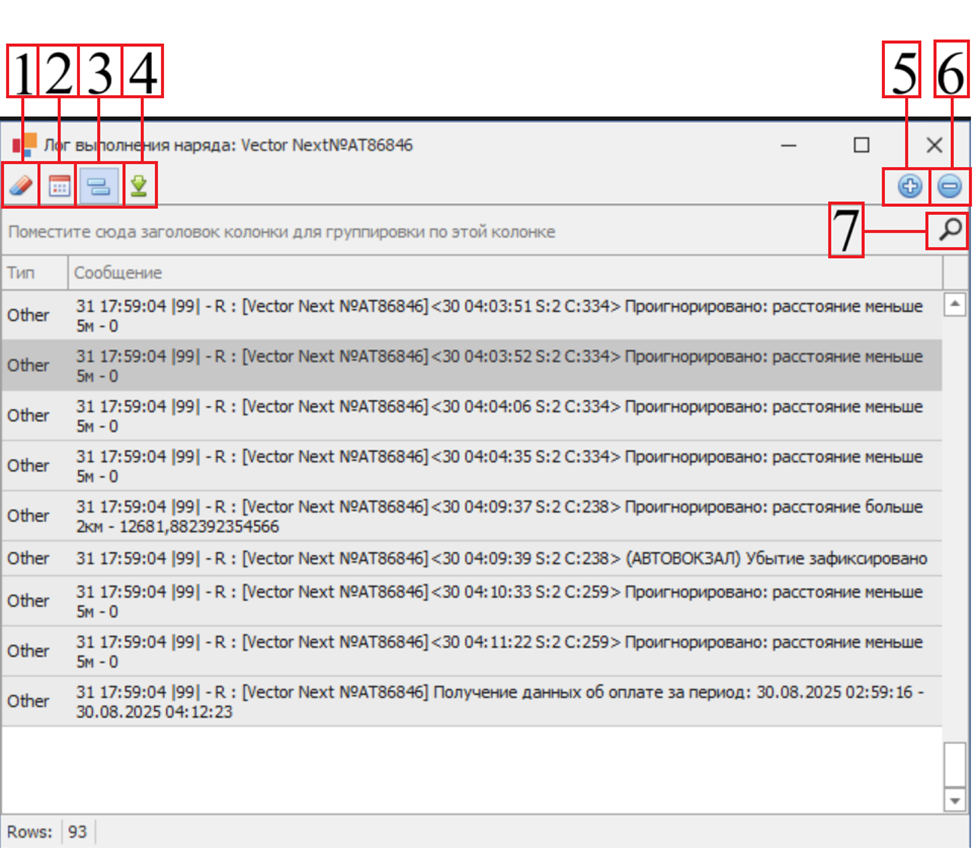Click the app icon in the title bar
The height and width of the screenshot is (855, 974).
point(24,145)
